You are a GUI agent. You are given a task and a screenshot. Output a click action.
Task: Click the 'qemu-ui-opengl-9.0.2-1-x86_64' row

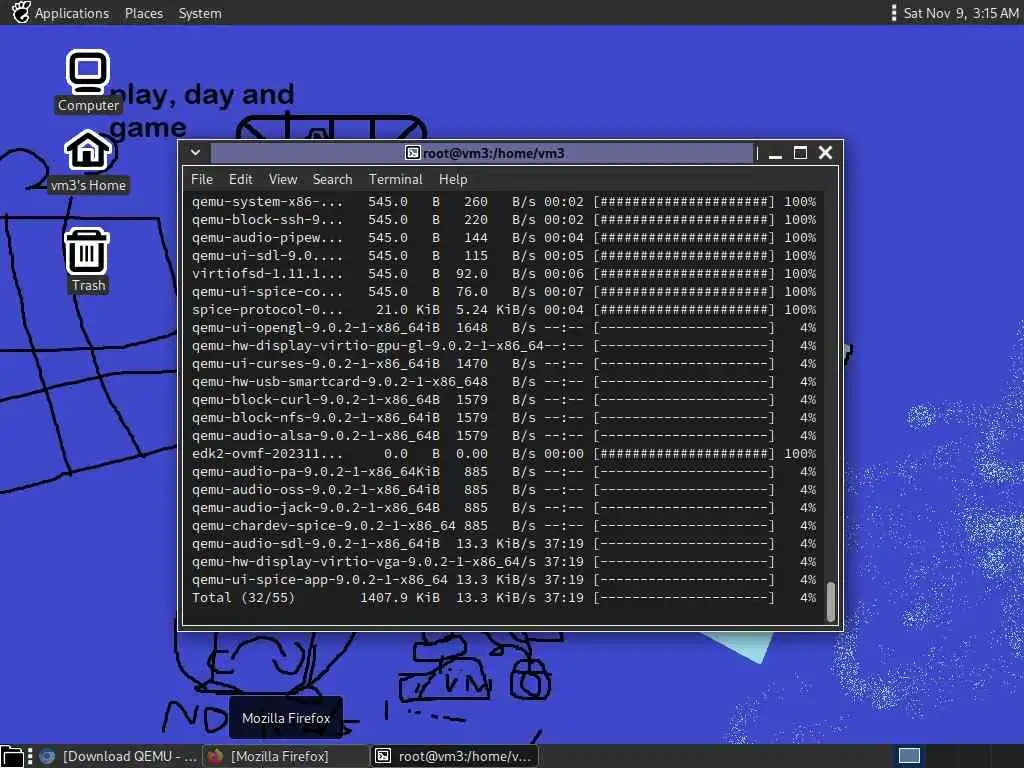click(x=504, y=328)
